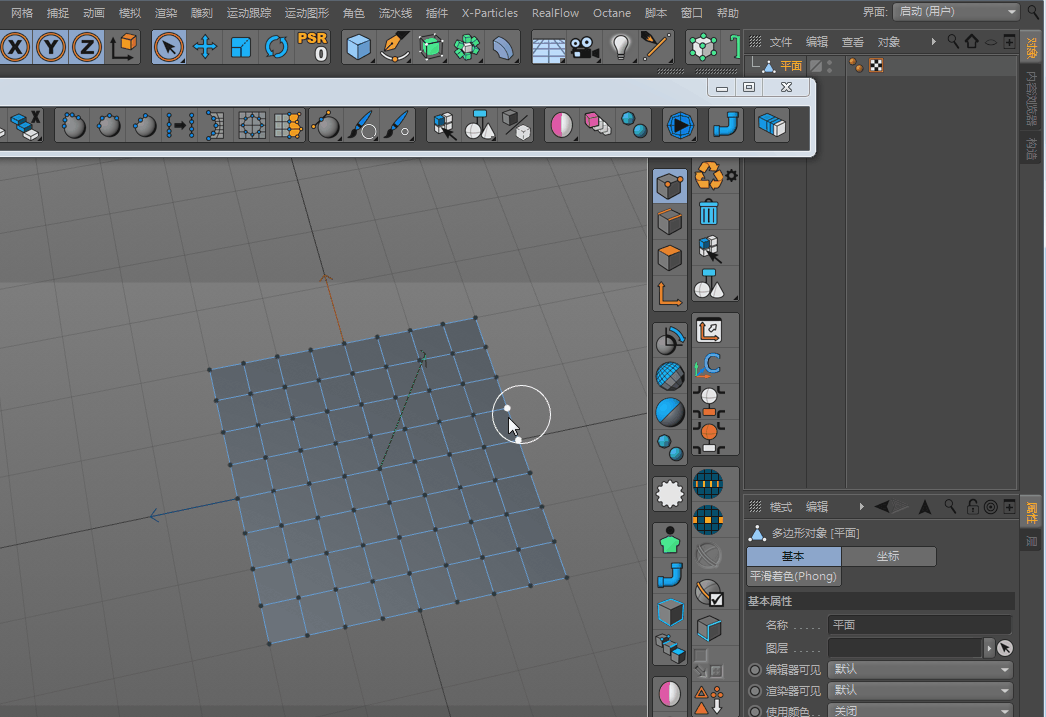Add a Cube primitive object
Screen dimensions: 1046x717
tap(359, 47)
